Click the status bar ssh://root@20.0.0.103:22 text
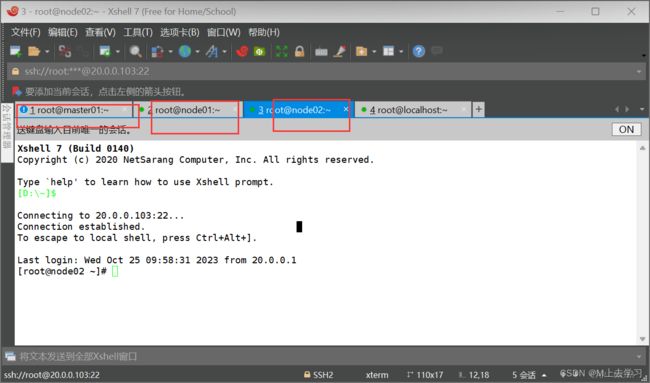Viewport: 650px width, 383px height. (x=52, y=375)
